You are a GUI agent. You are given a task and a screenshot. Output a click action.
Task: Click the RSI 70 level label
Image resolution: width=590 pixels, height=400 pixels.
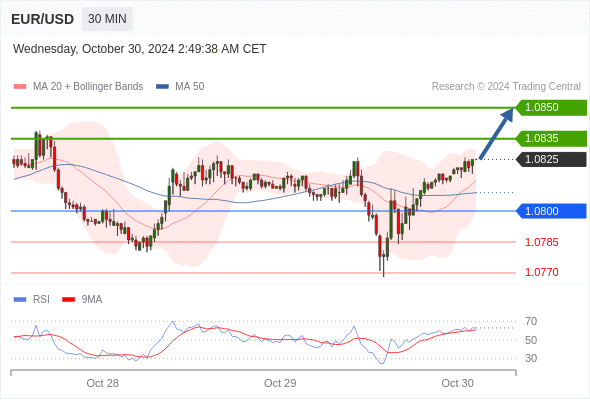[x=531, y=322]
